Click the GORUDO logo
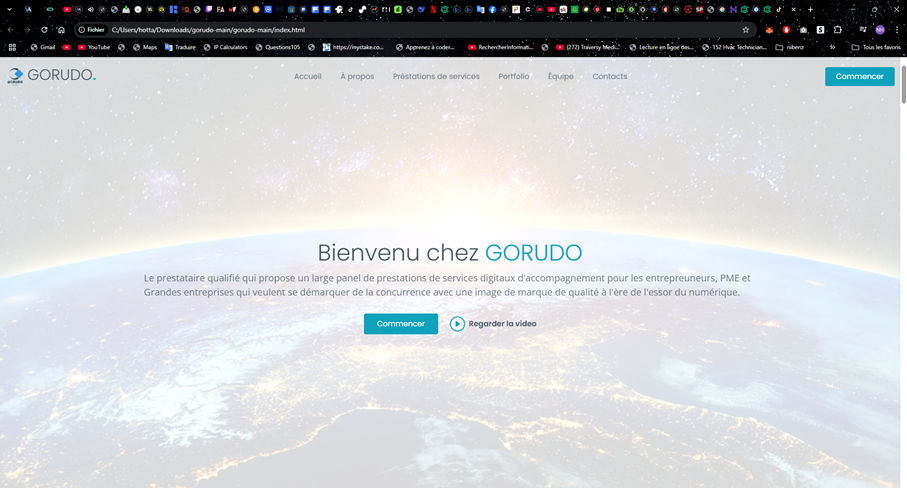This screenshot has height=488, width=907. [51, 75]
